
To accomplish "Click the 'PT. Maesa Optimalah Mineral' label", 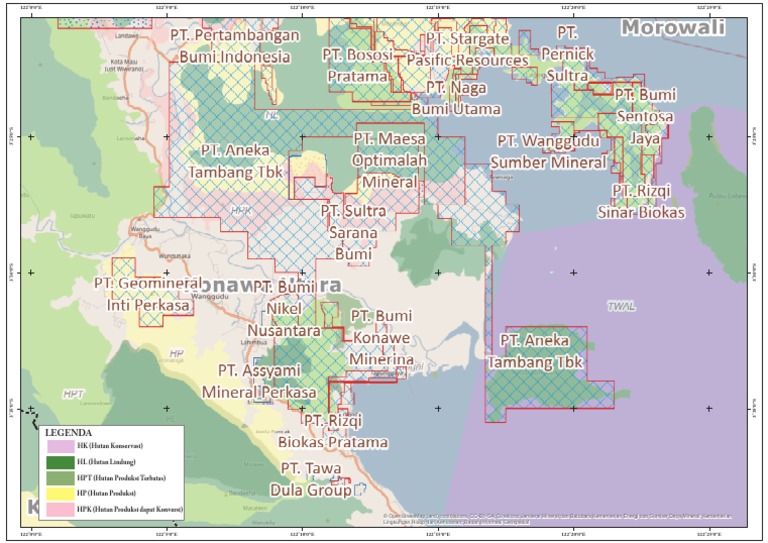I will 389,161.
